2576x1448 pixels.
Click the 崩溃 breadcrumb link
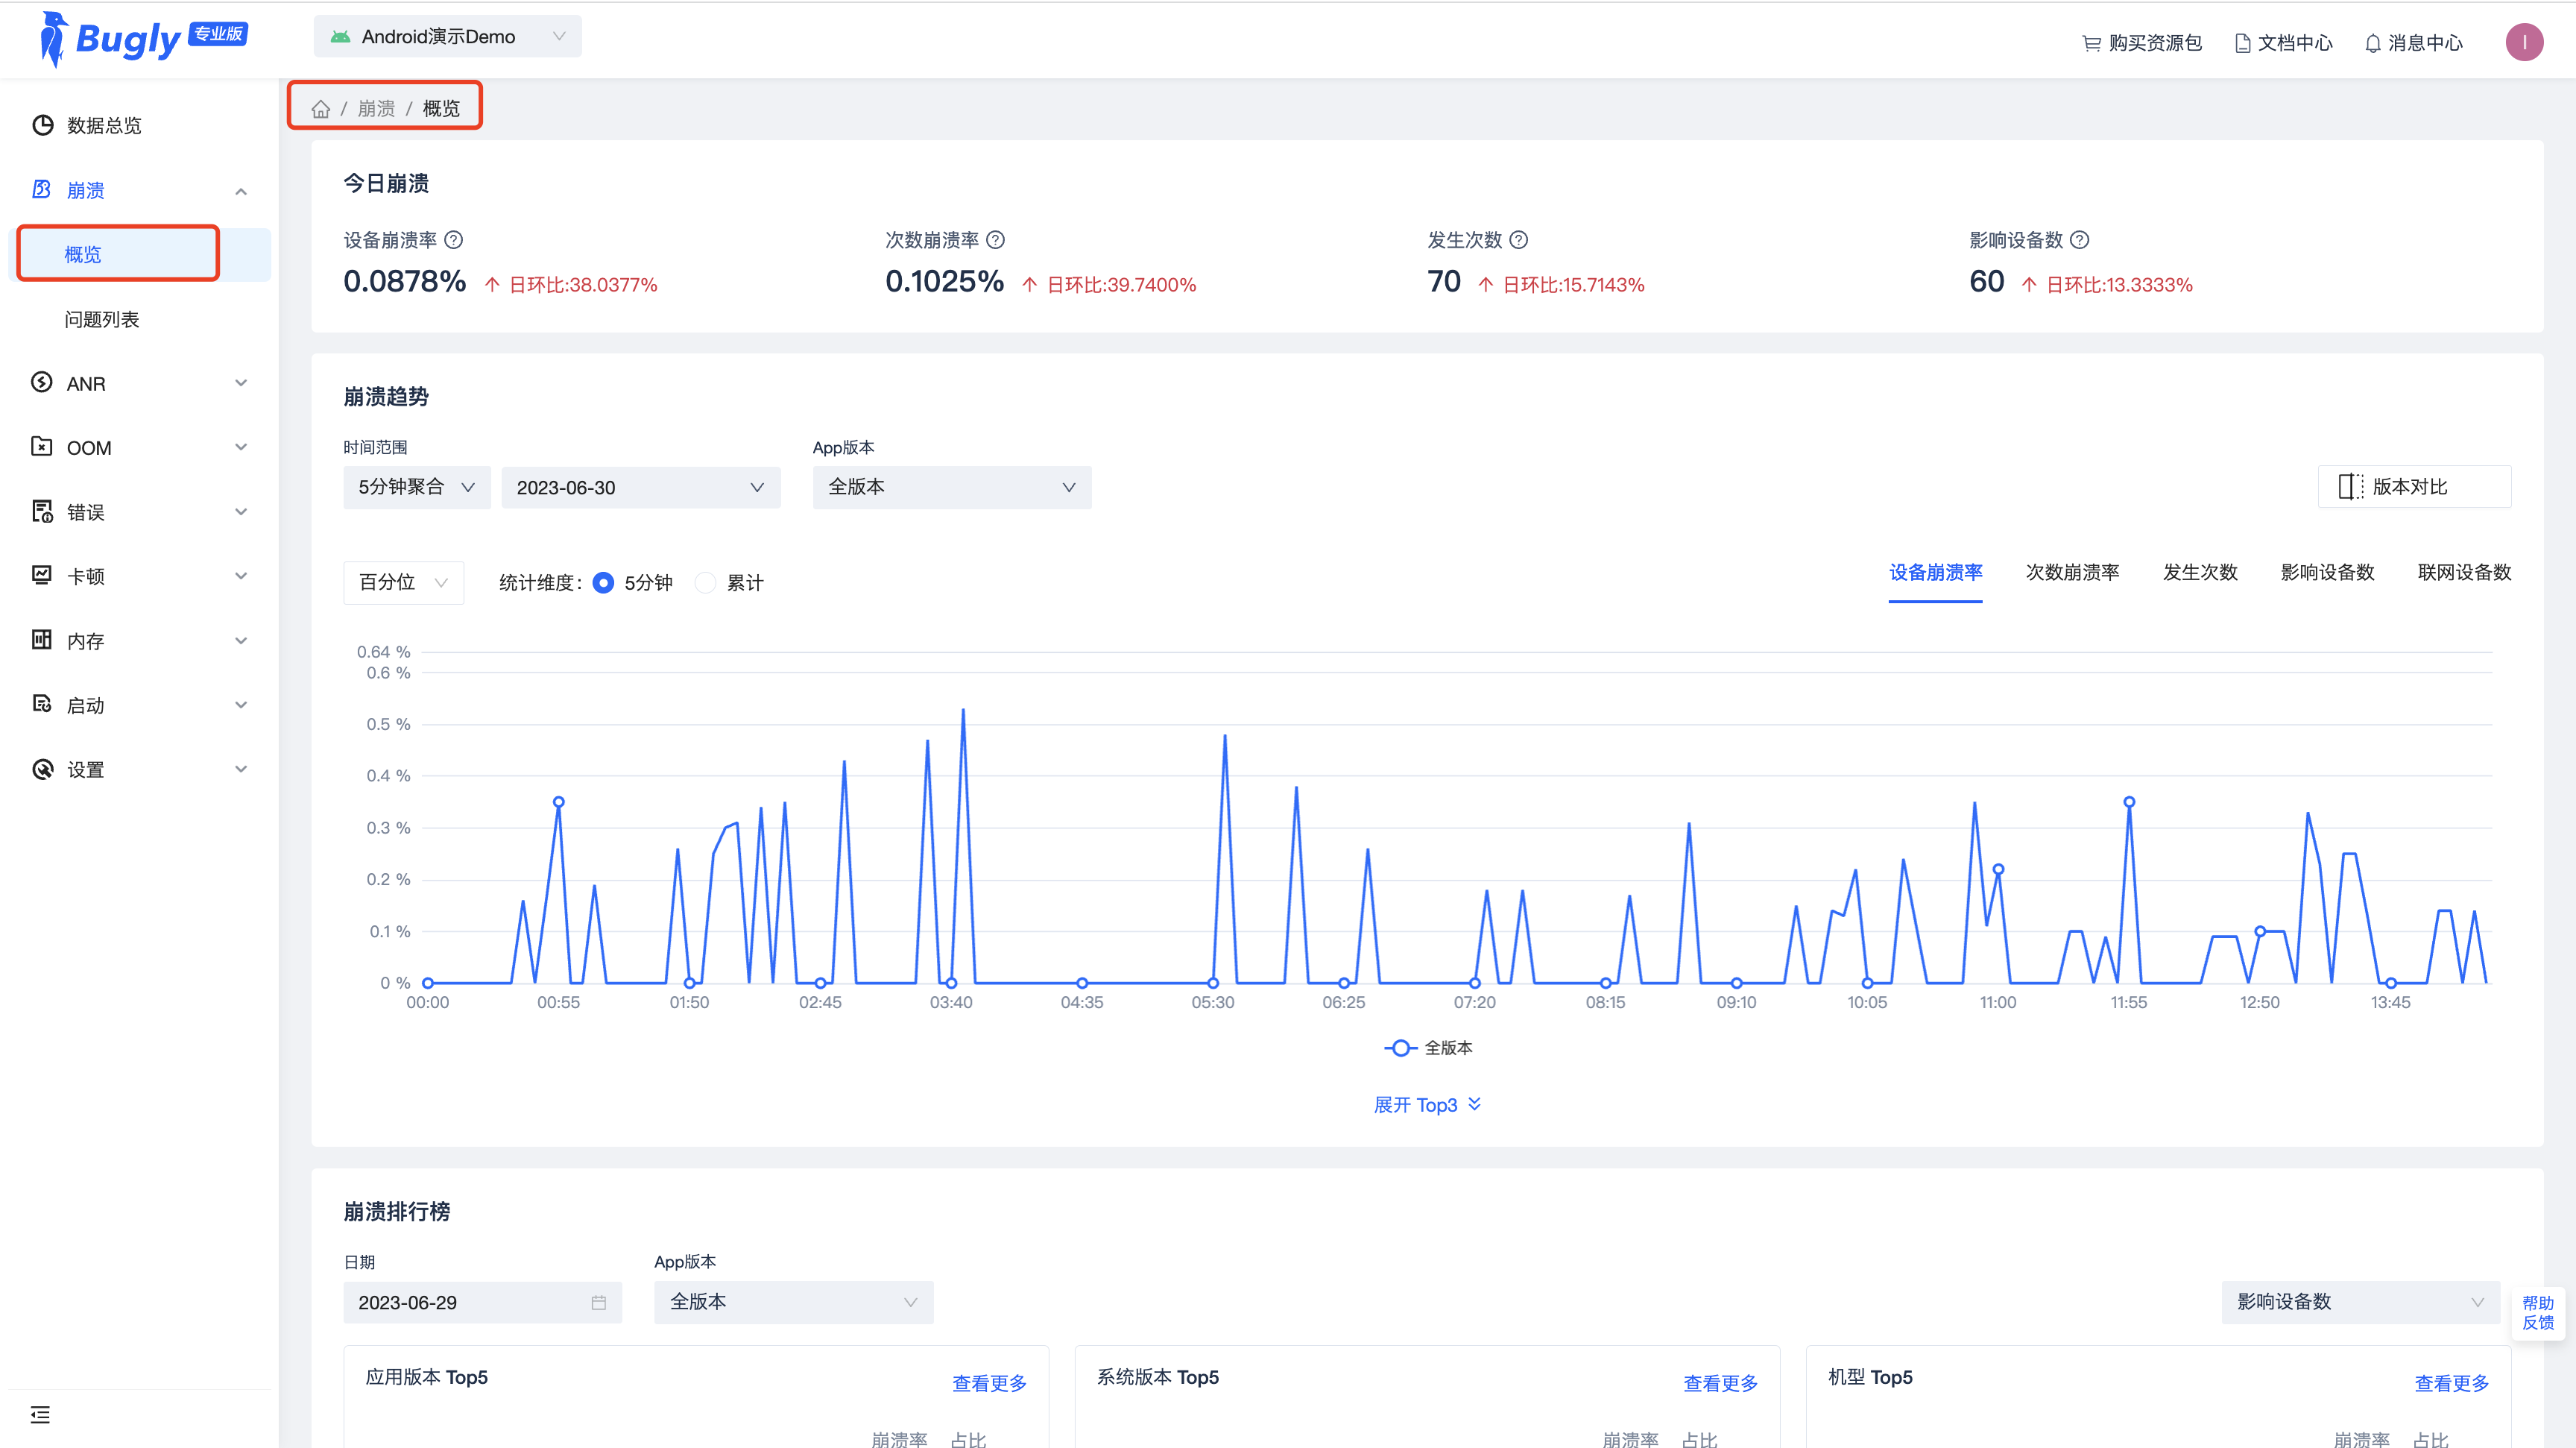click(x=376, y=108)
